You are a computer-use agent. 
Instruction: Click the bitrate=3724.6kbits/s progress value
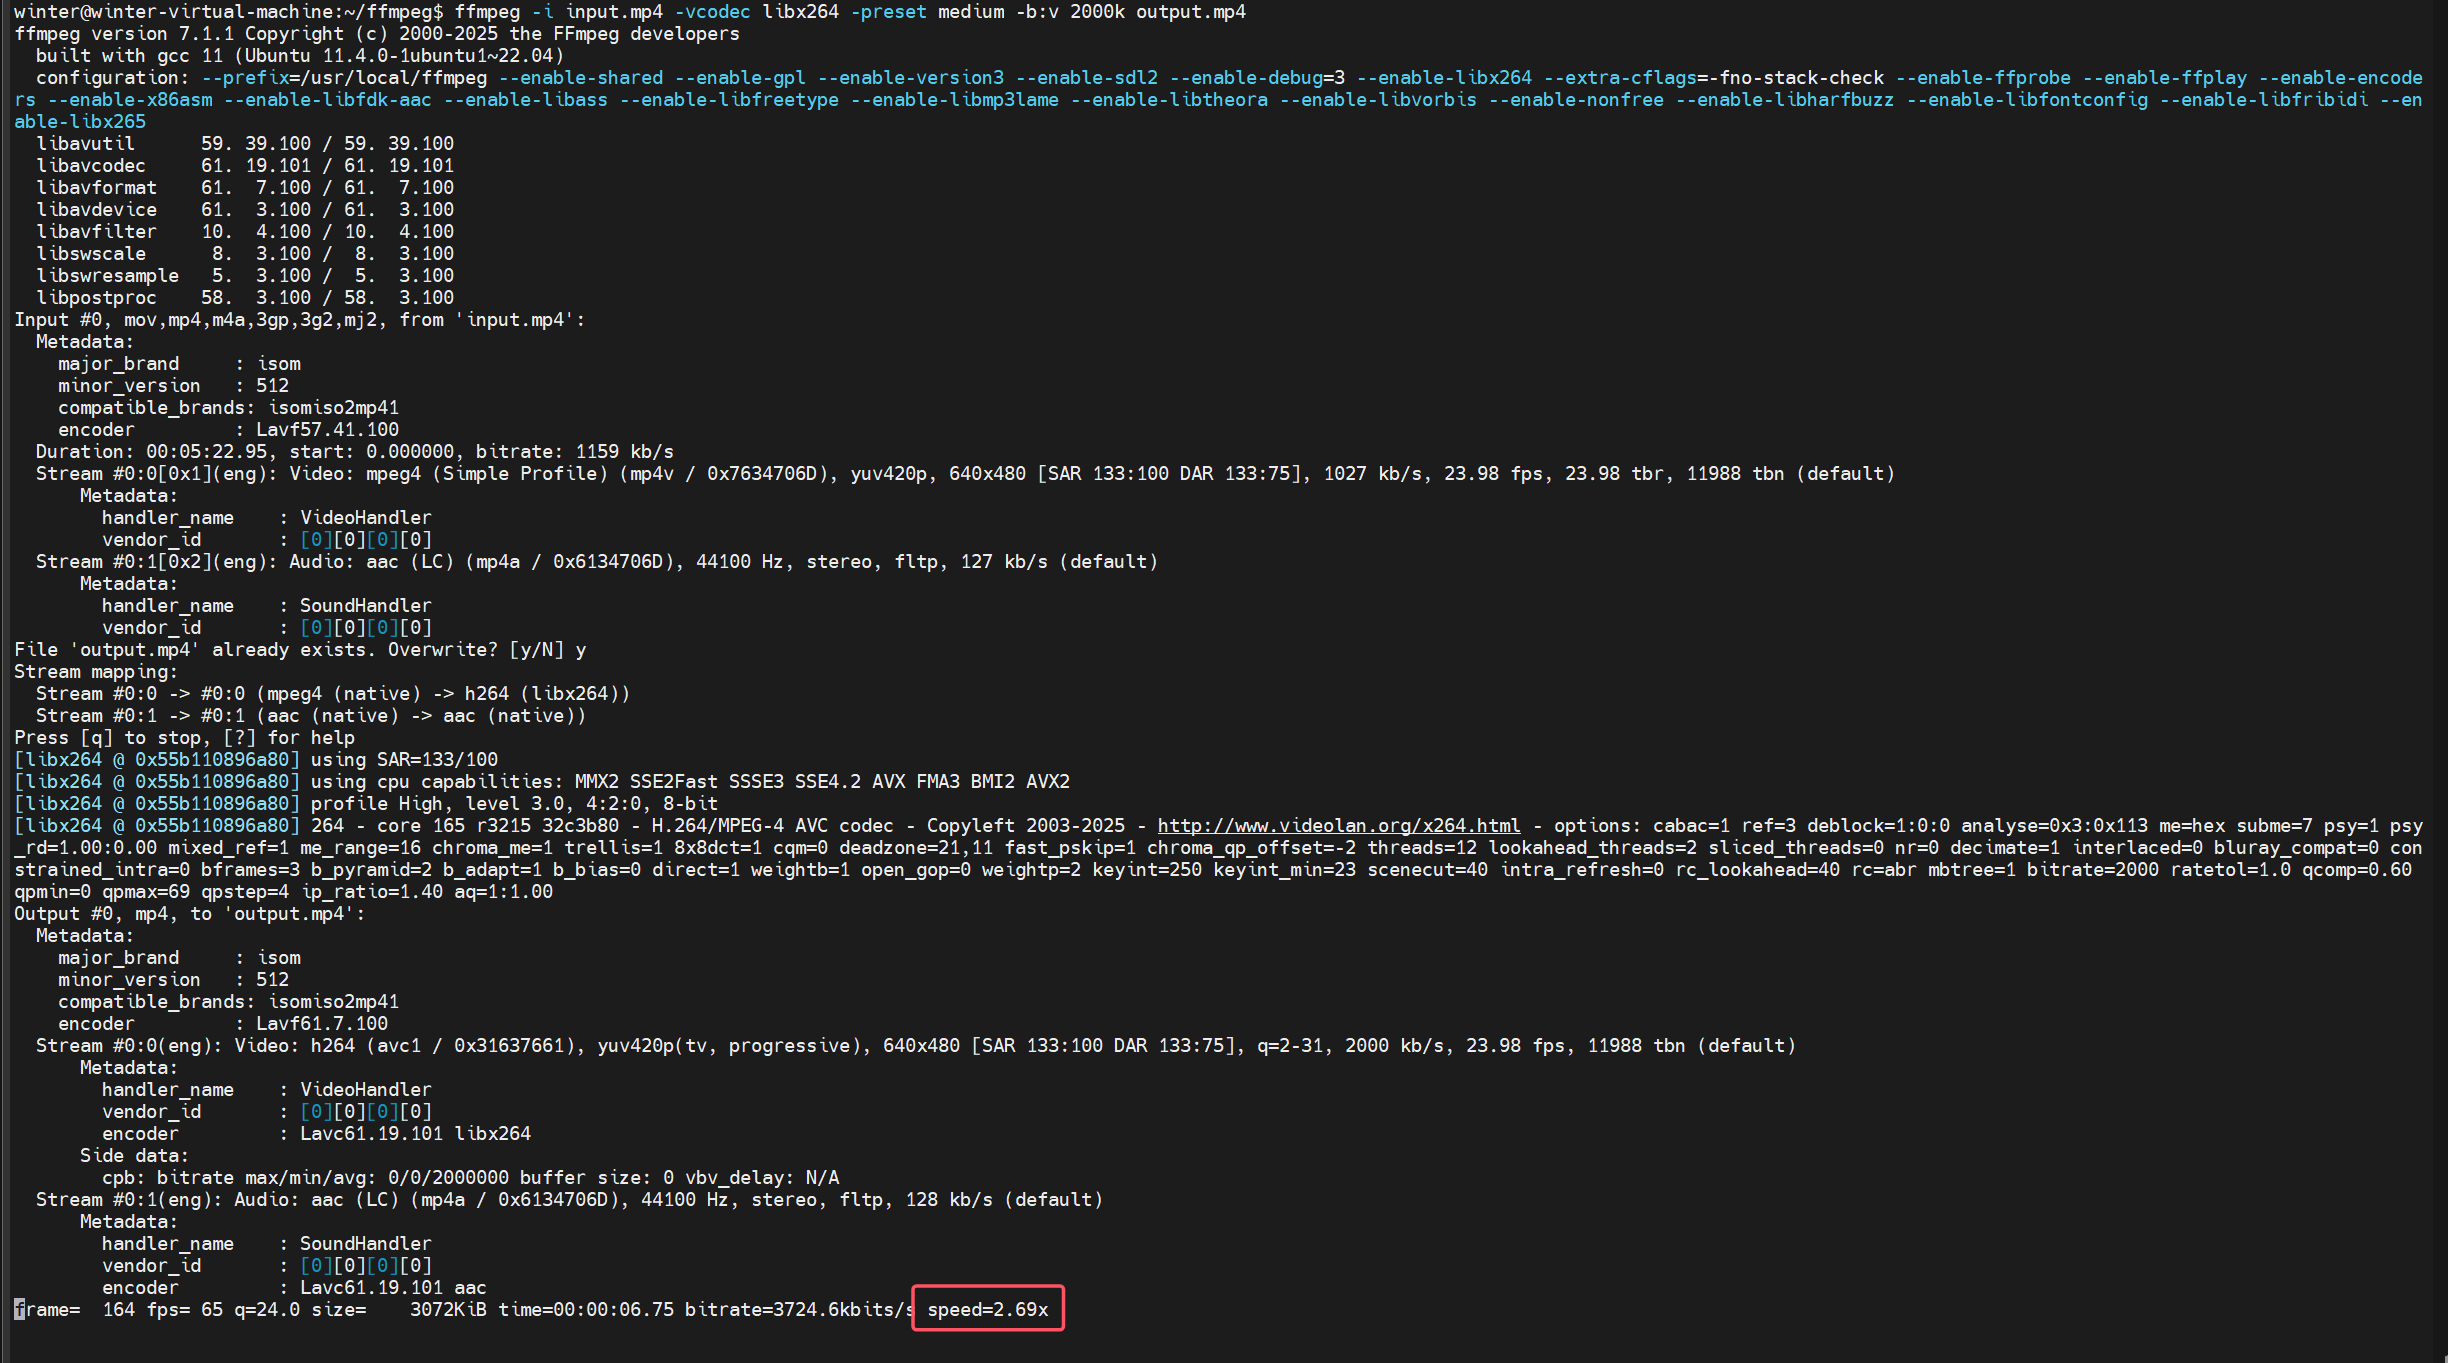(x=798, y=1309)
